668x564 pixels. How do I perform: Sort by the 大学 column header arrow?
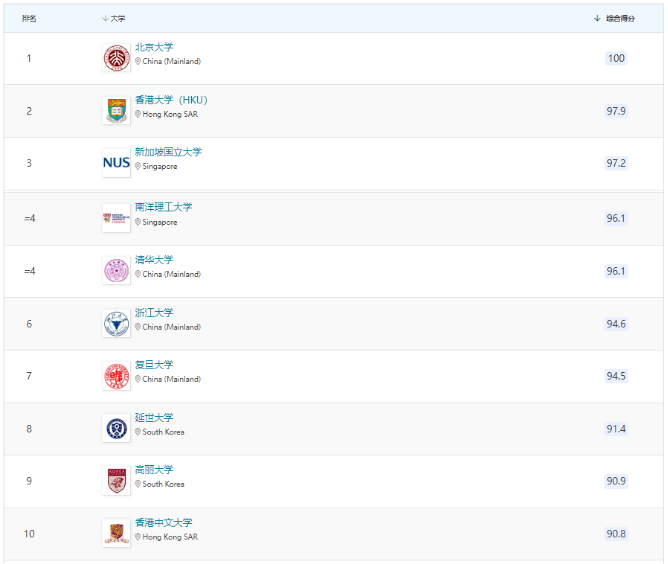(x=105, y=18)
